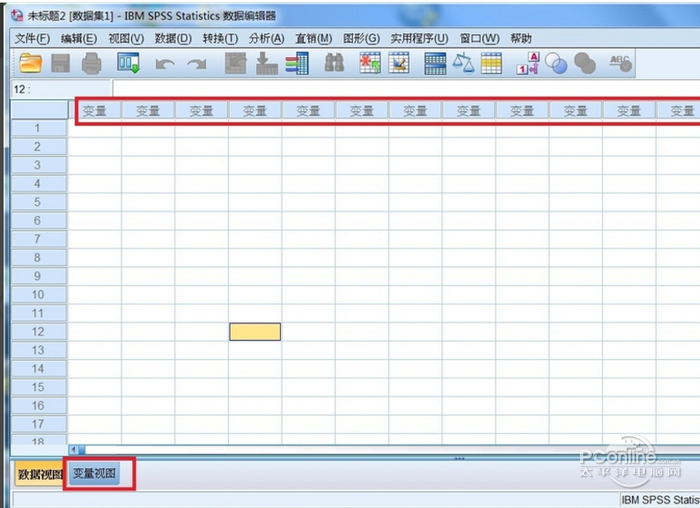The width and height of the screenshot is (700, 508).
Task: Select row header 3
Action: click(x=39, y=165)
